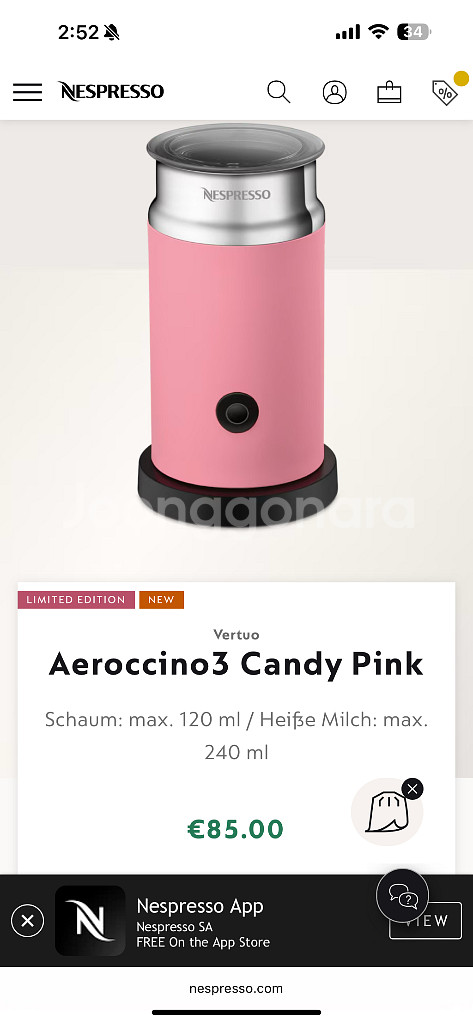Click the Nespresso logo in header
The width and height of the screenshot is (473, 1024).
point(110,91)
